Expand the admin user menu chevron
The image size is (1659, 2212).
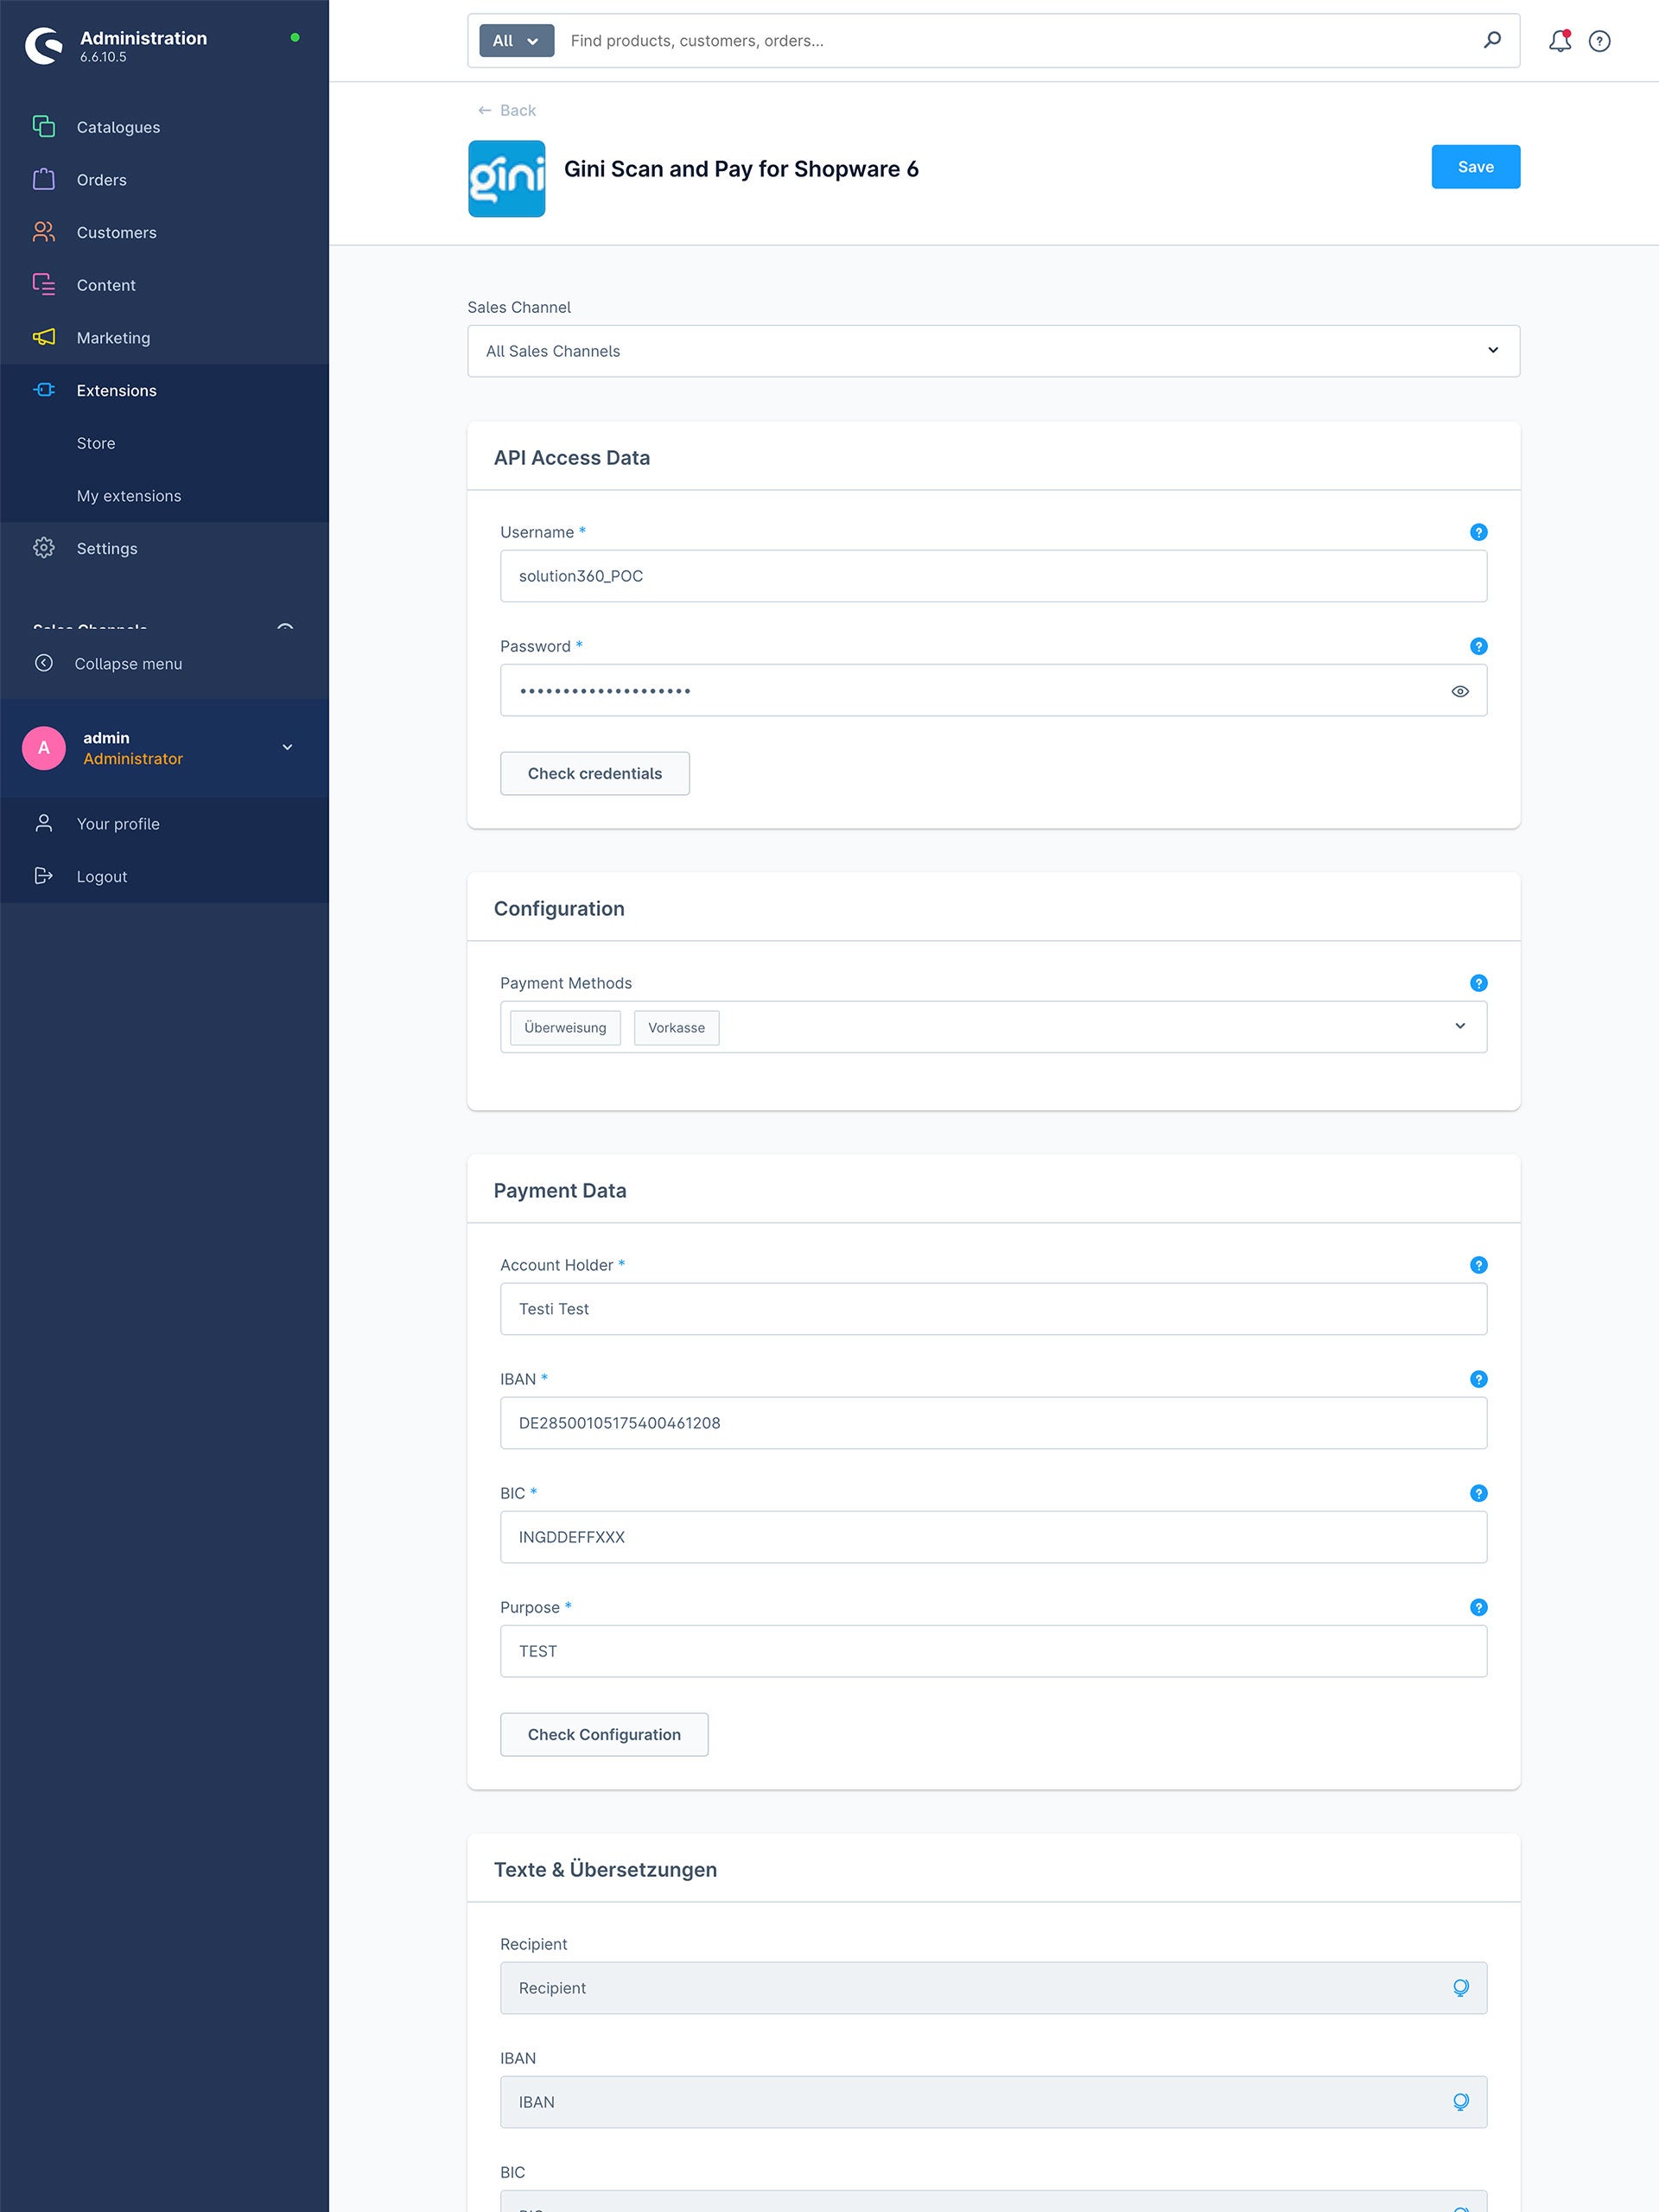(x=287, y=747)
